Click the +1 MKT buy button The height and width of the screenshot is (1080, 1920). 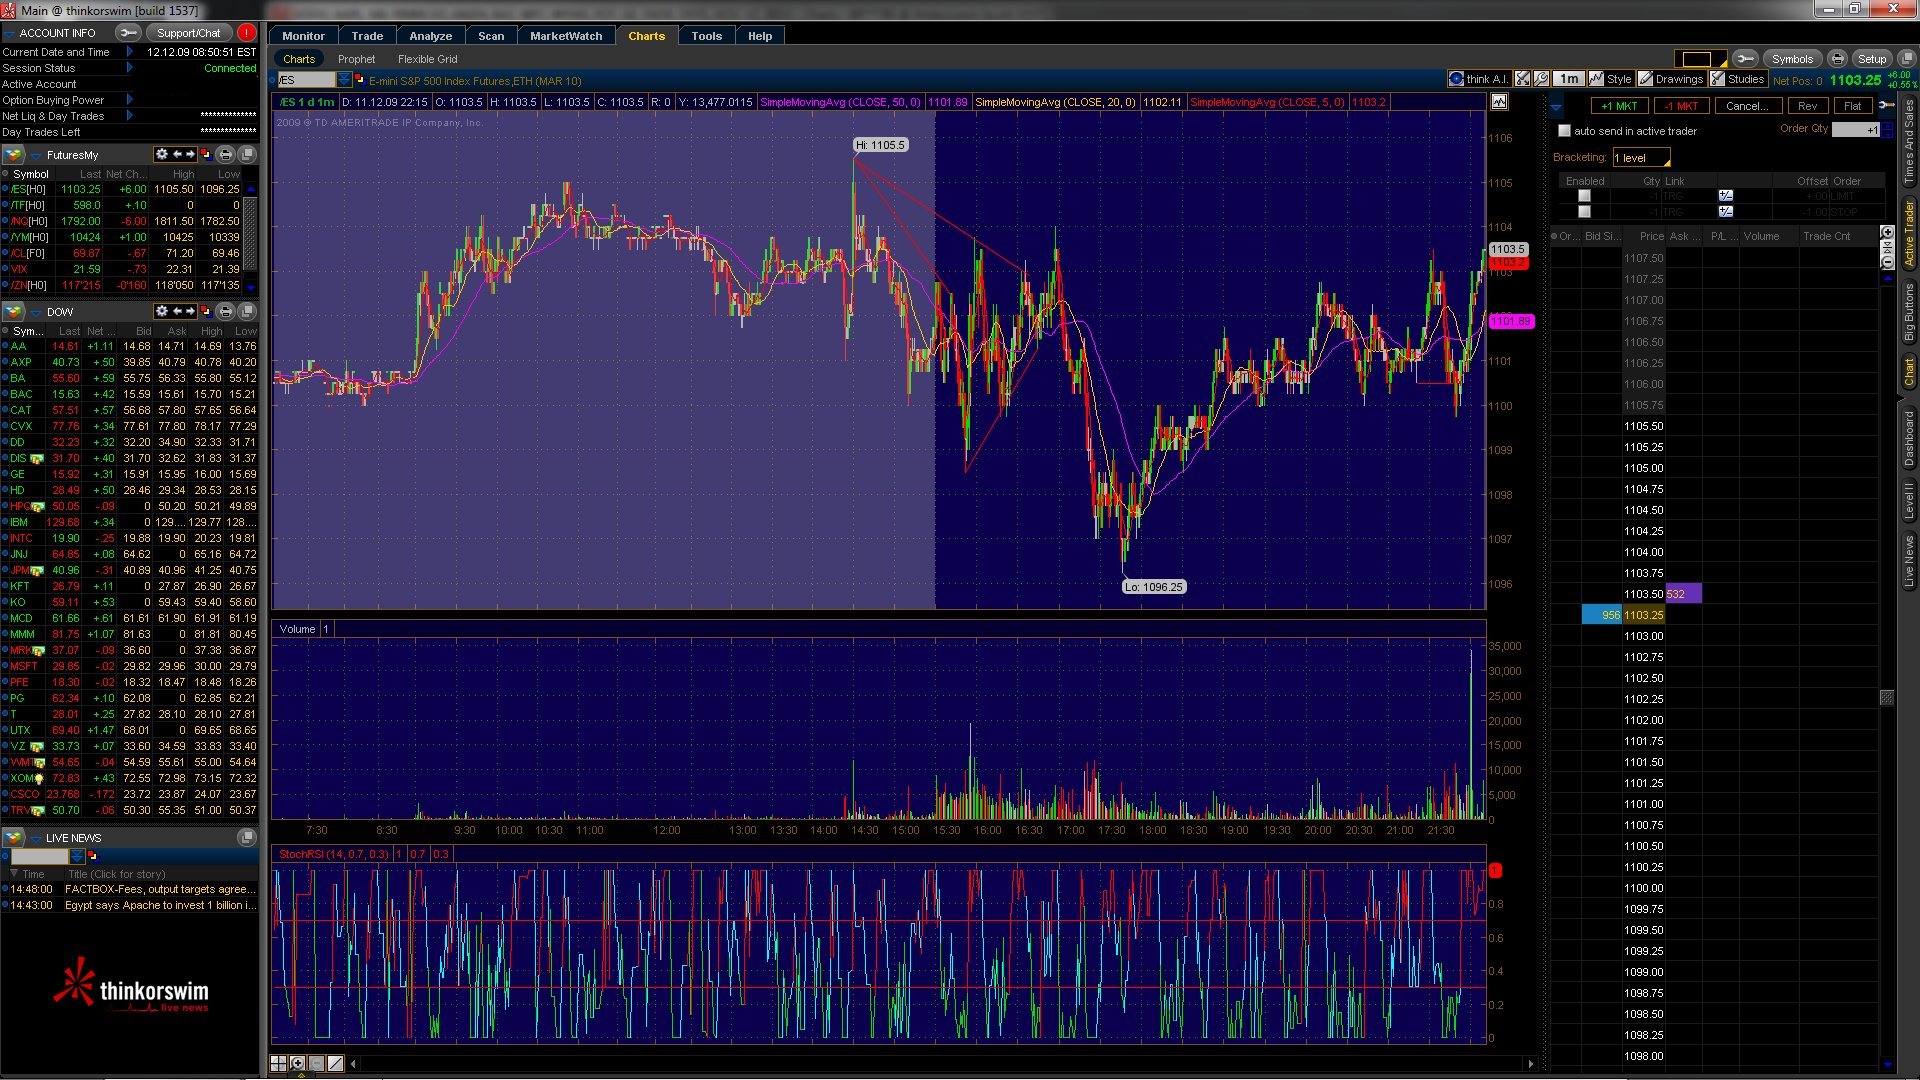[x=1619, y=106]
